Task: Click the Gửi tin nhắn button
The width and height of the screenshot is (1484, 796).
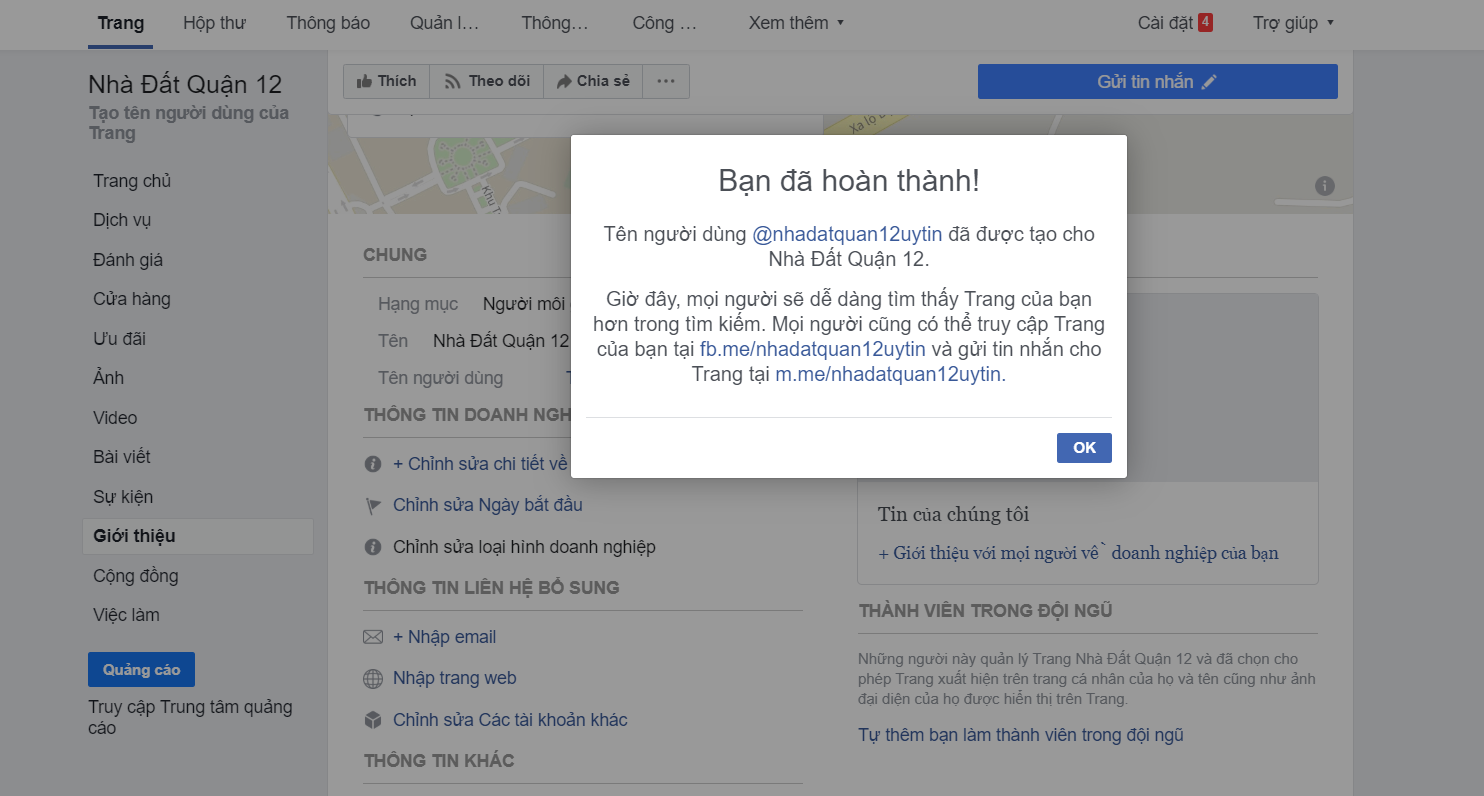Action: [x=1157, y=82]
